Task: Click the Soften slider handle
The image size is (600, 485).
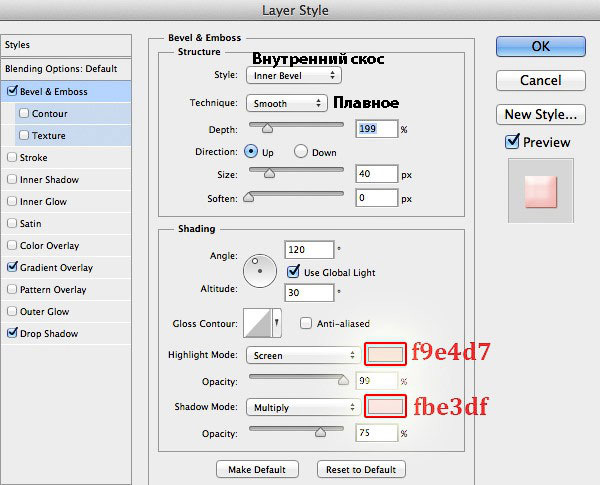Action: point(249,197)
